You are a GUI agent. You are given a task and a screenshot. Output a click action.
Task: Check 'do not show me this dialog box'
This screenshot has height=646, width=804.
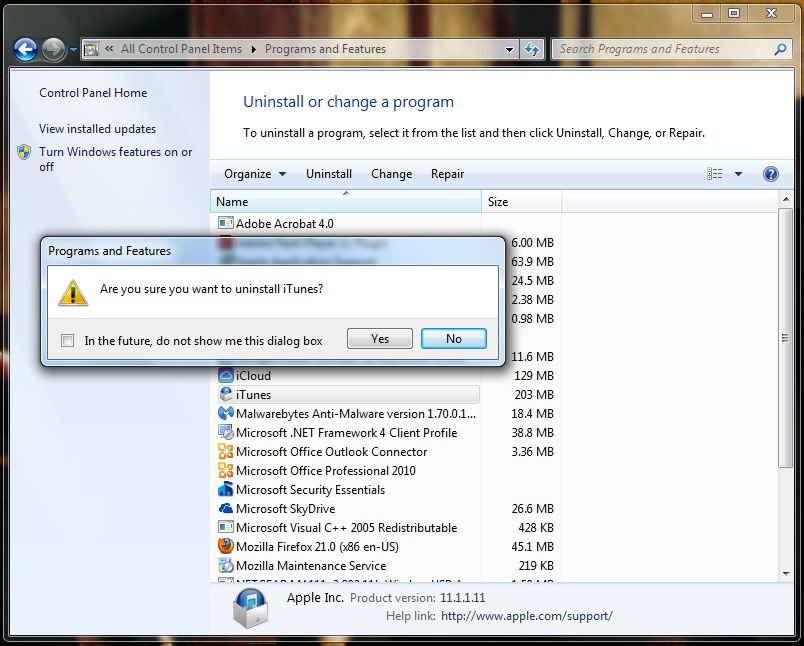click(x=68, y=340)
